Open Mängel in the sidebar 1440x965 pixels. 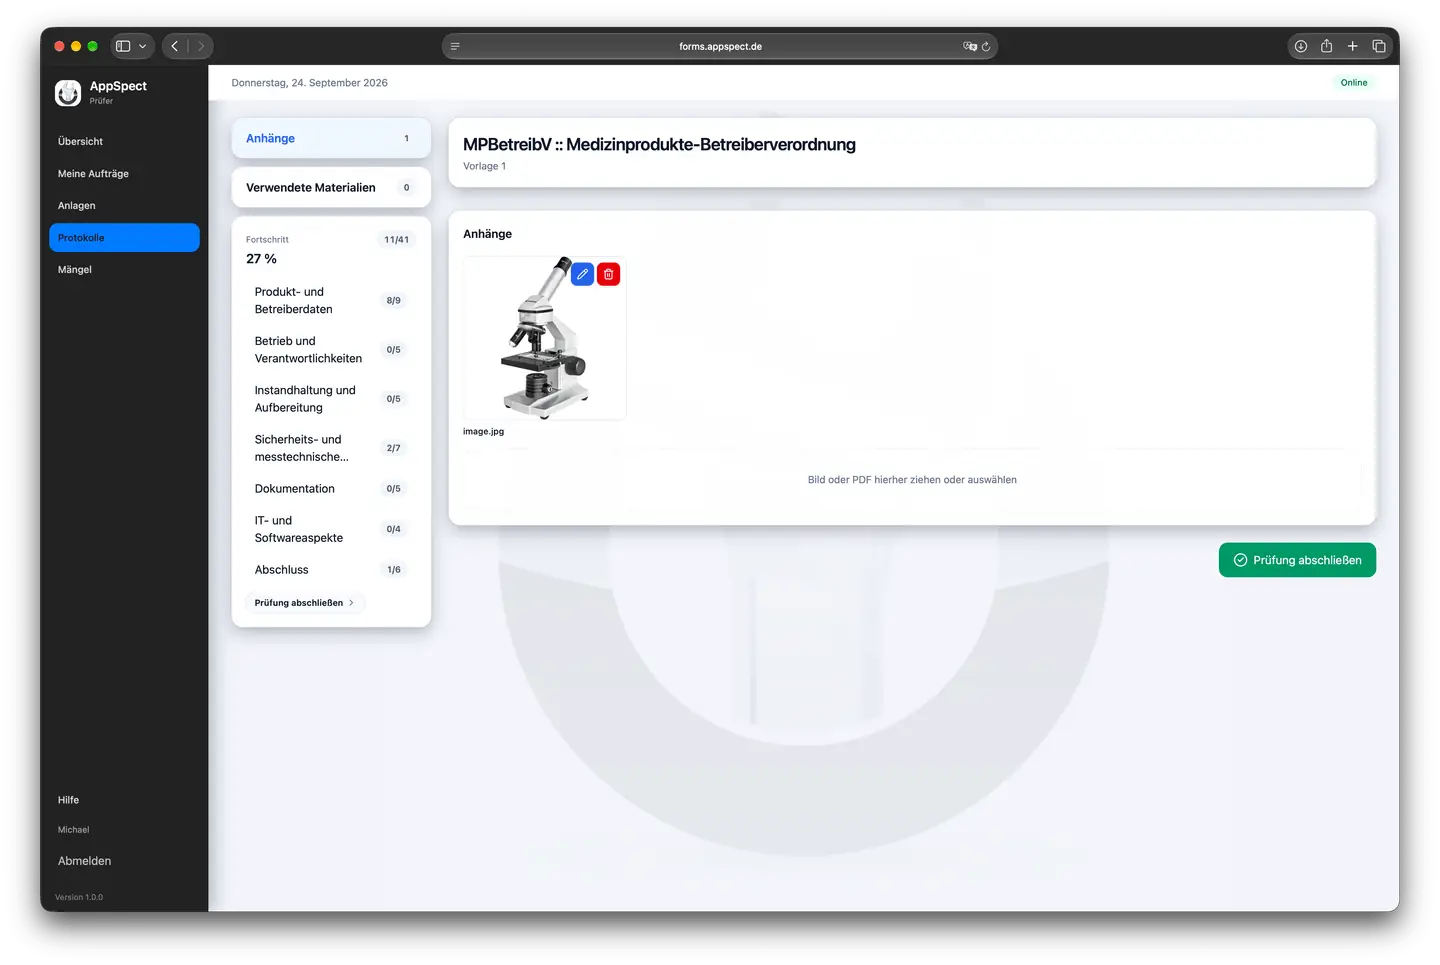click(124, 270)
